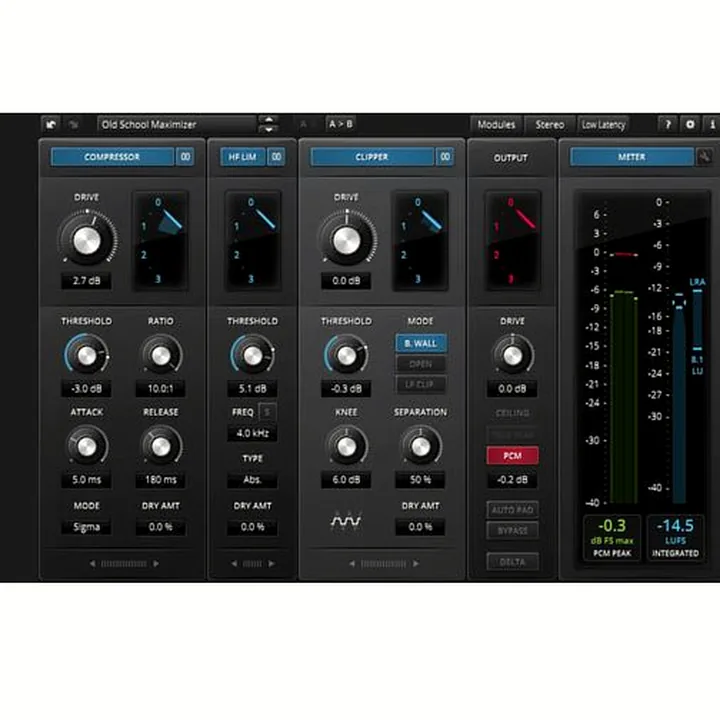Select LF CLIP clipper mode

pos(420,384)
